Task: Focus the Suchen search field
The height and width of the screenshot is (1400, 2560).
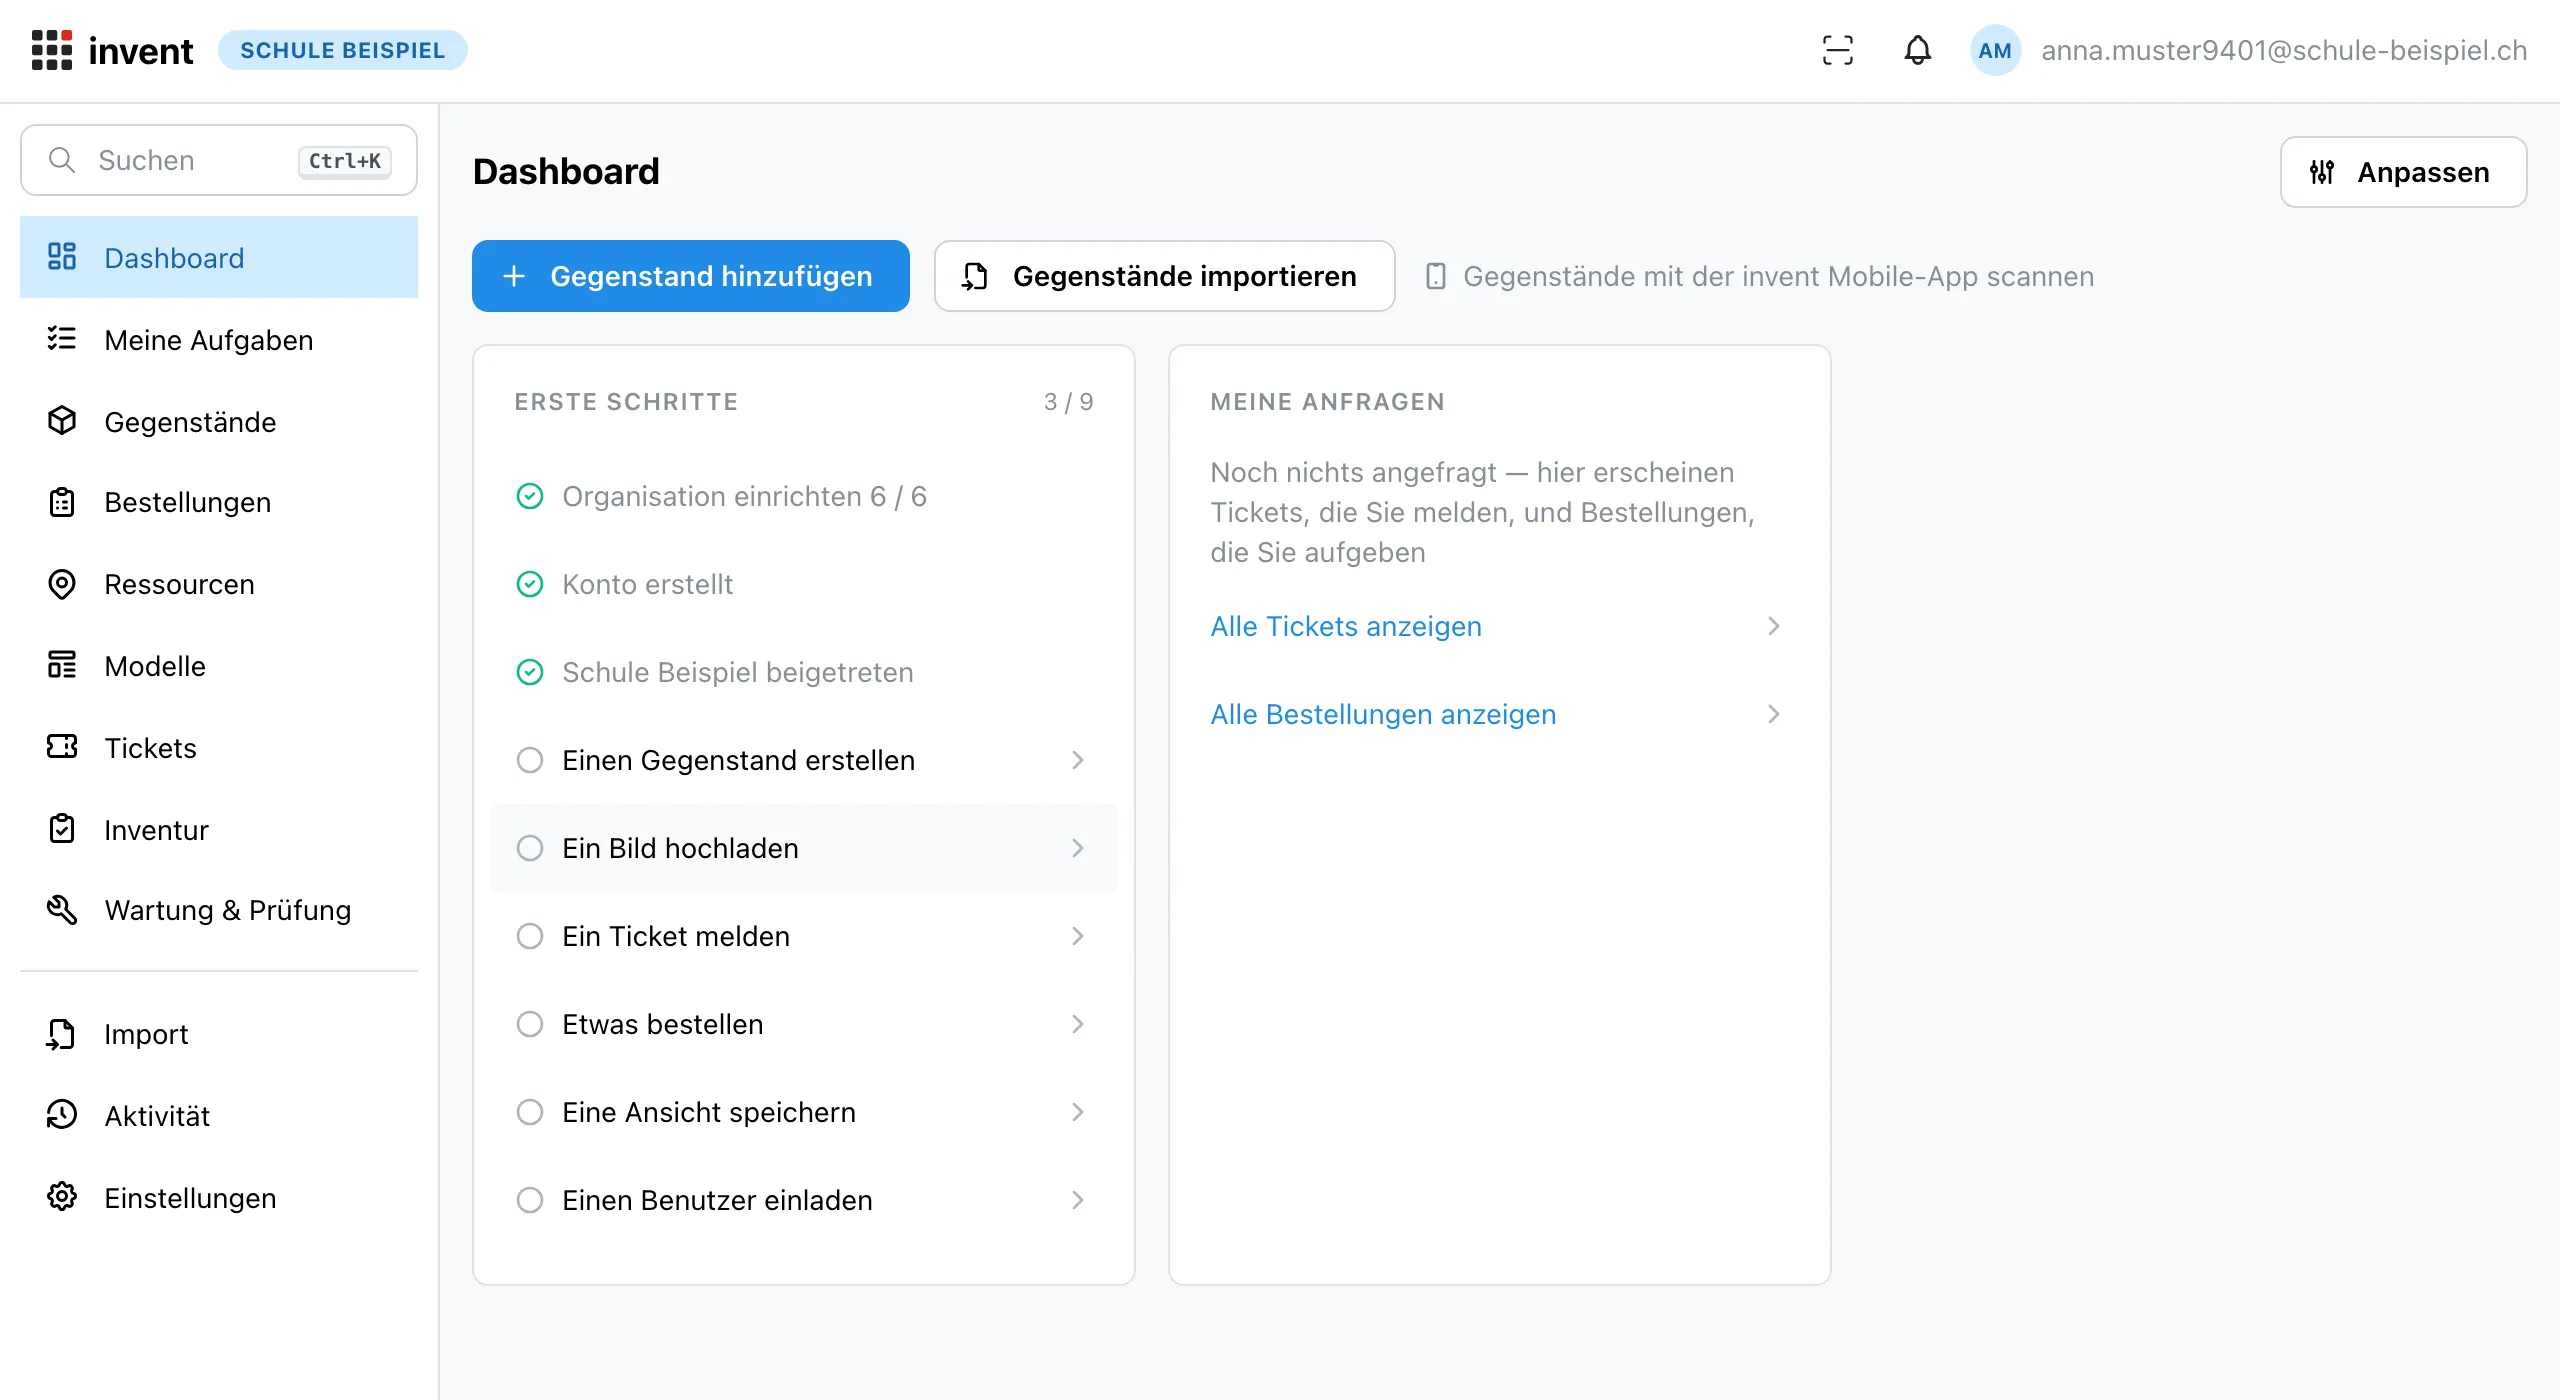Action: click(219, 160)
